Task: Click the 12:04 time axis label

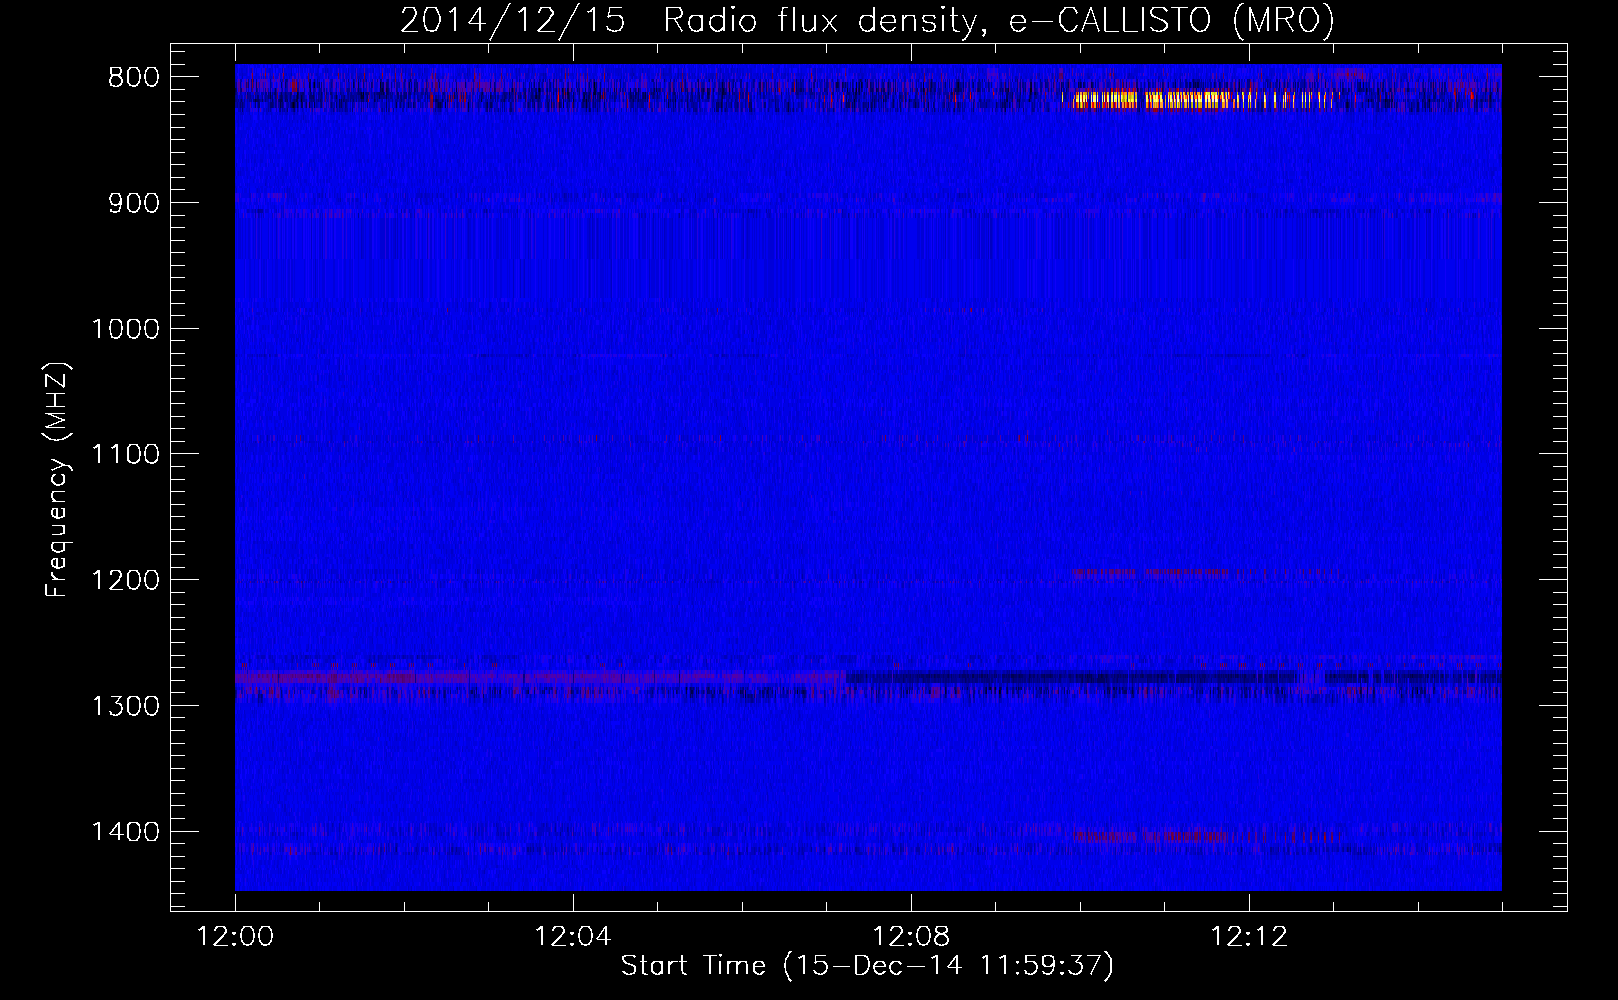Action: click(573, 937)
